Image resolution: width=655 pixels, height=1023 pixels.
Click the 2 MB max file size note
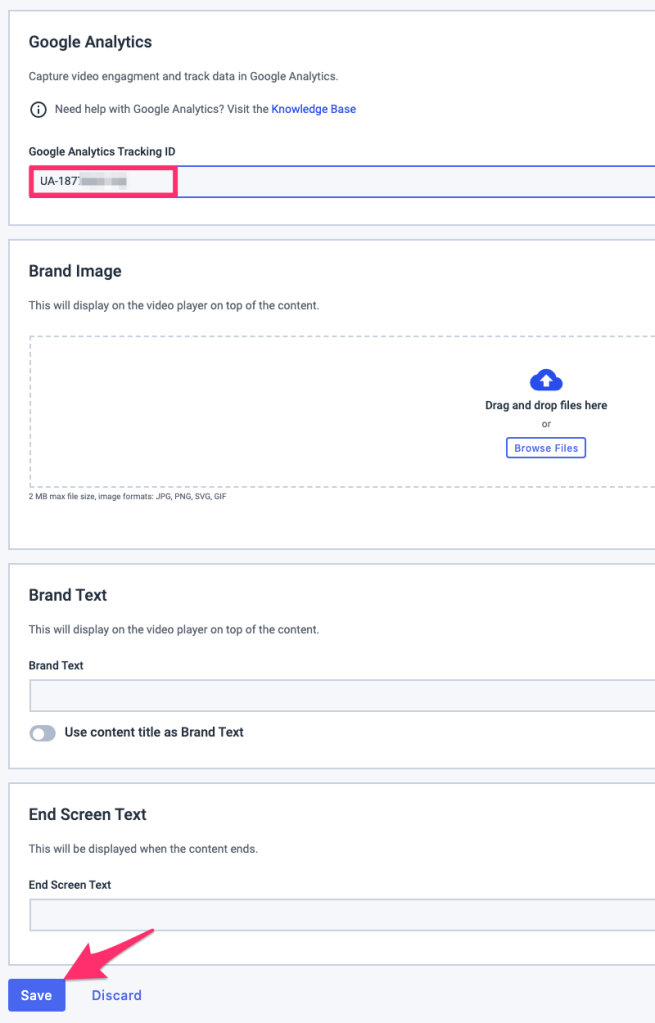point(128,496)
